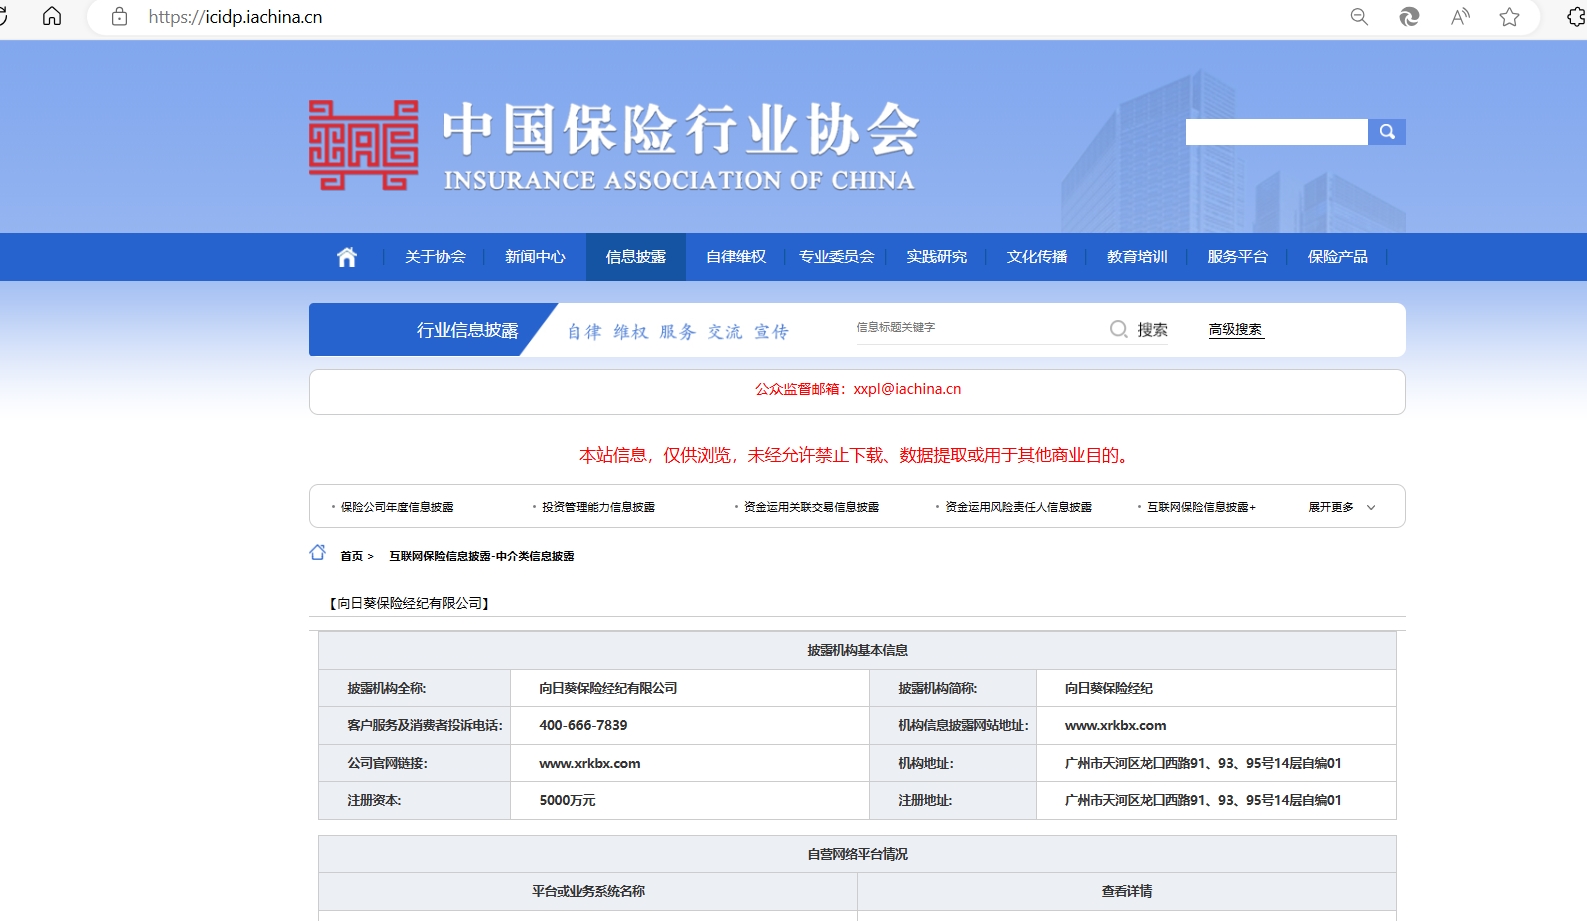Click www.xrkbx.com in 公司官网链接 row
Image resolution: width=1587 pixels, height=921 pixels.
coord(589,763)
